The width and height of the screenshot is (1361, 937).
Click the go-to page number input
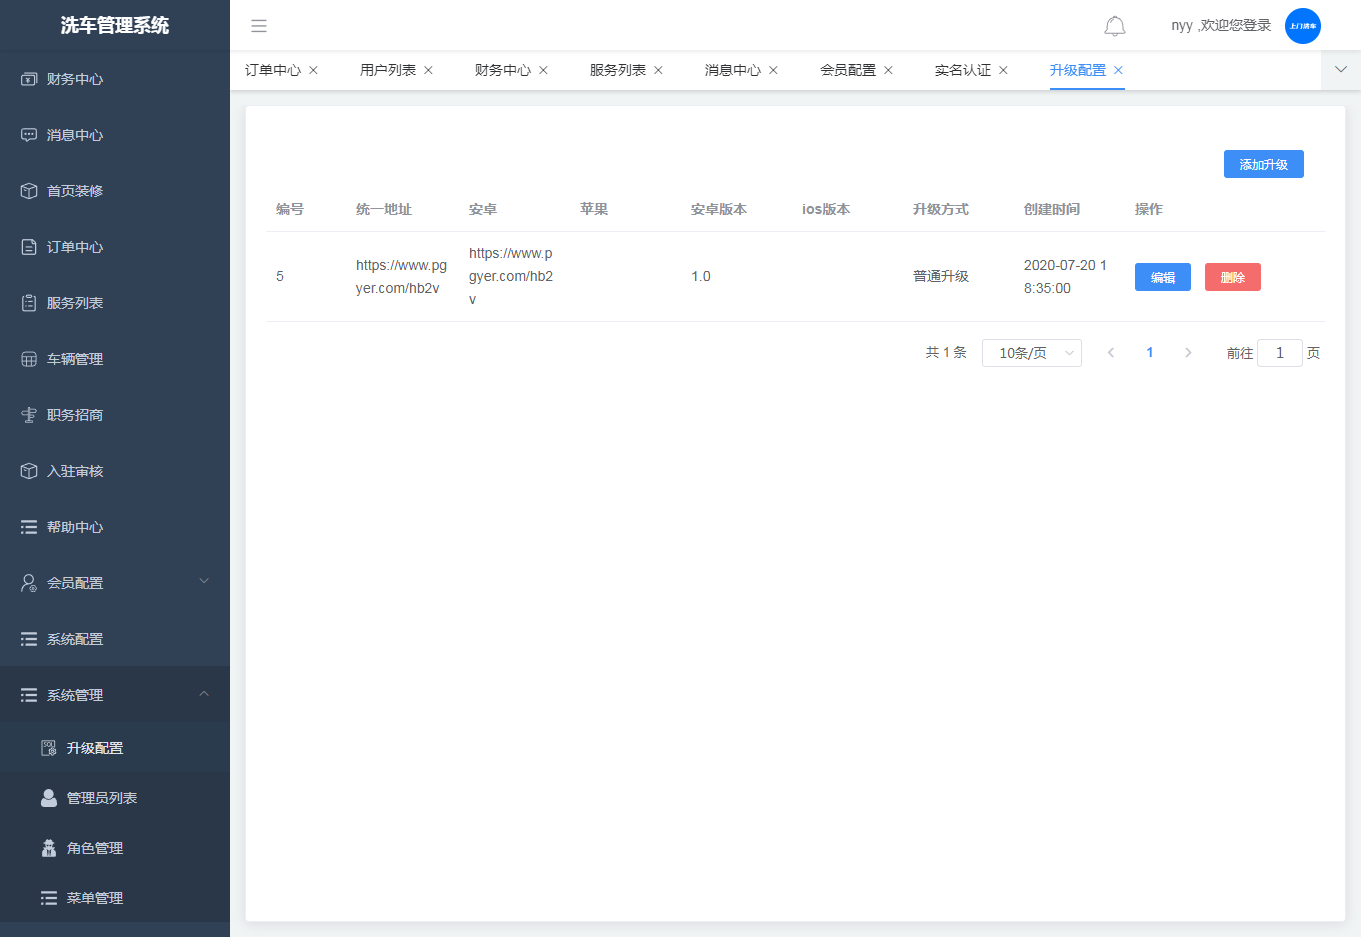pos(1279,353)
